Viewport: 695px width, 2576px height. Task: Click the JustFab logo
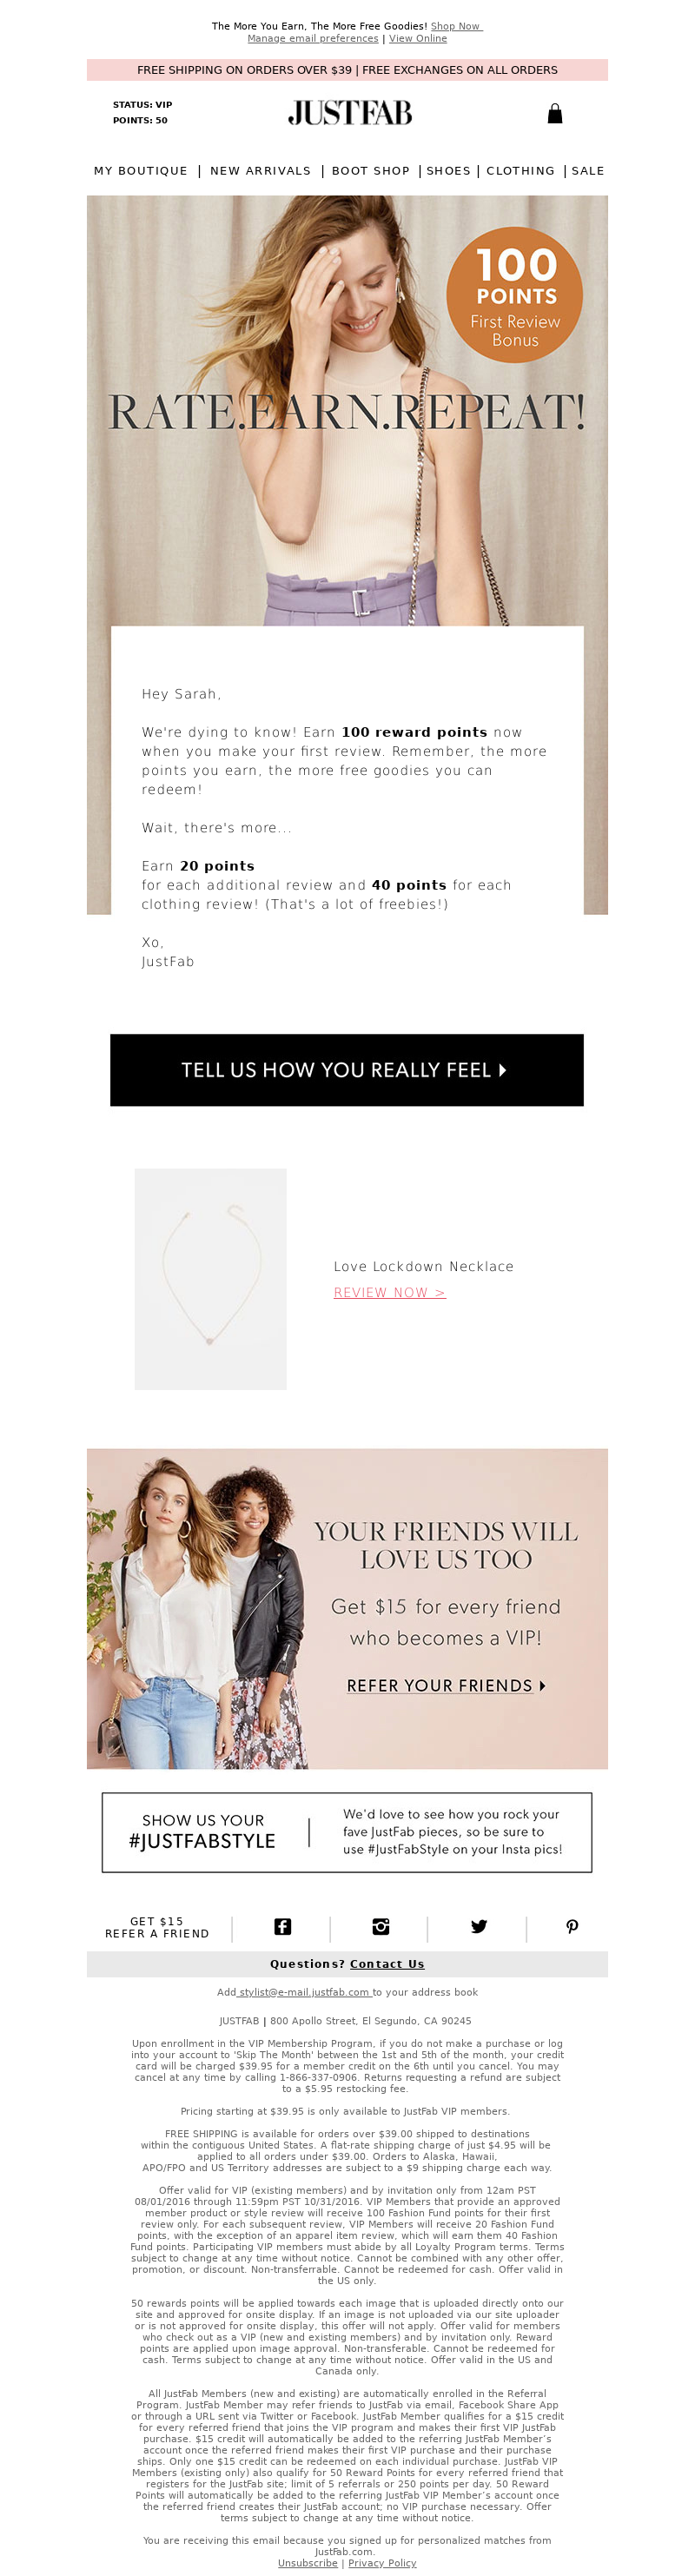(350, 113)
